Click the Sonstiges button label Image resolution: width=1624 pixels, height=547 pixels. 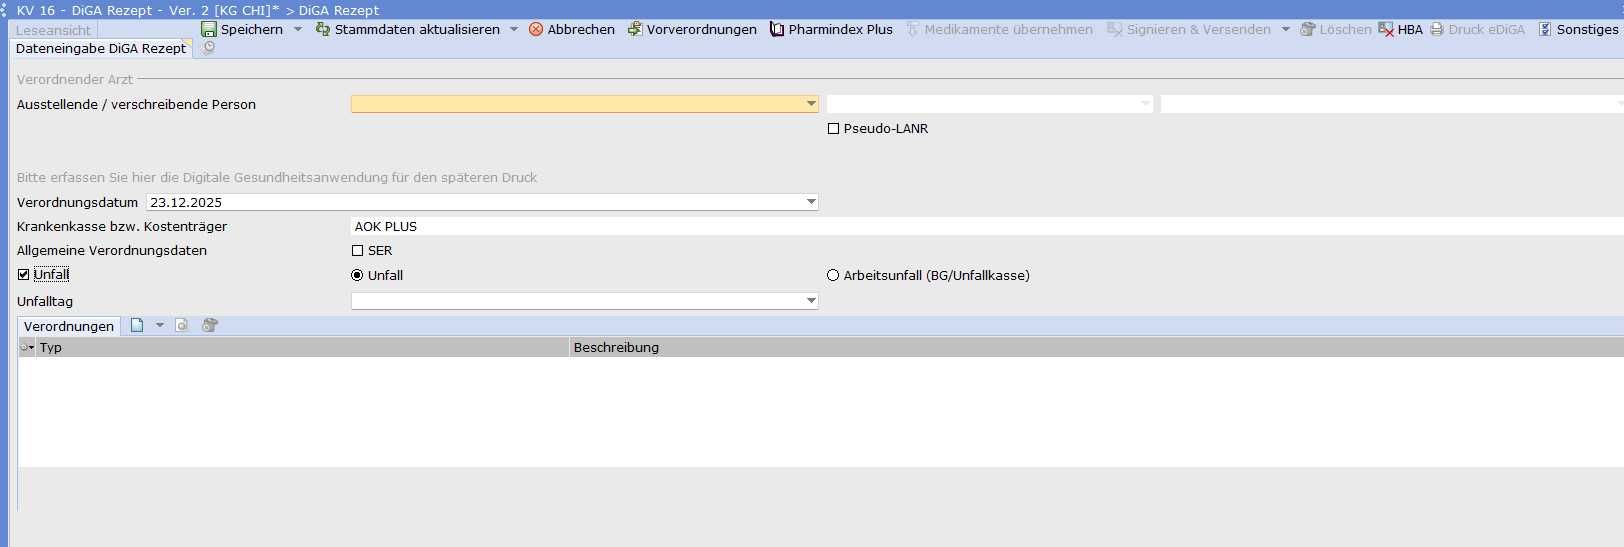(1587, 29)
